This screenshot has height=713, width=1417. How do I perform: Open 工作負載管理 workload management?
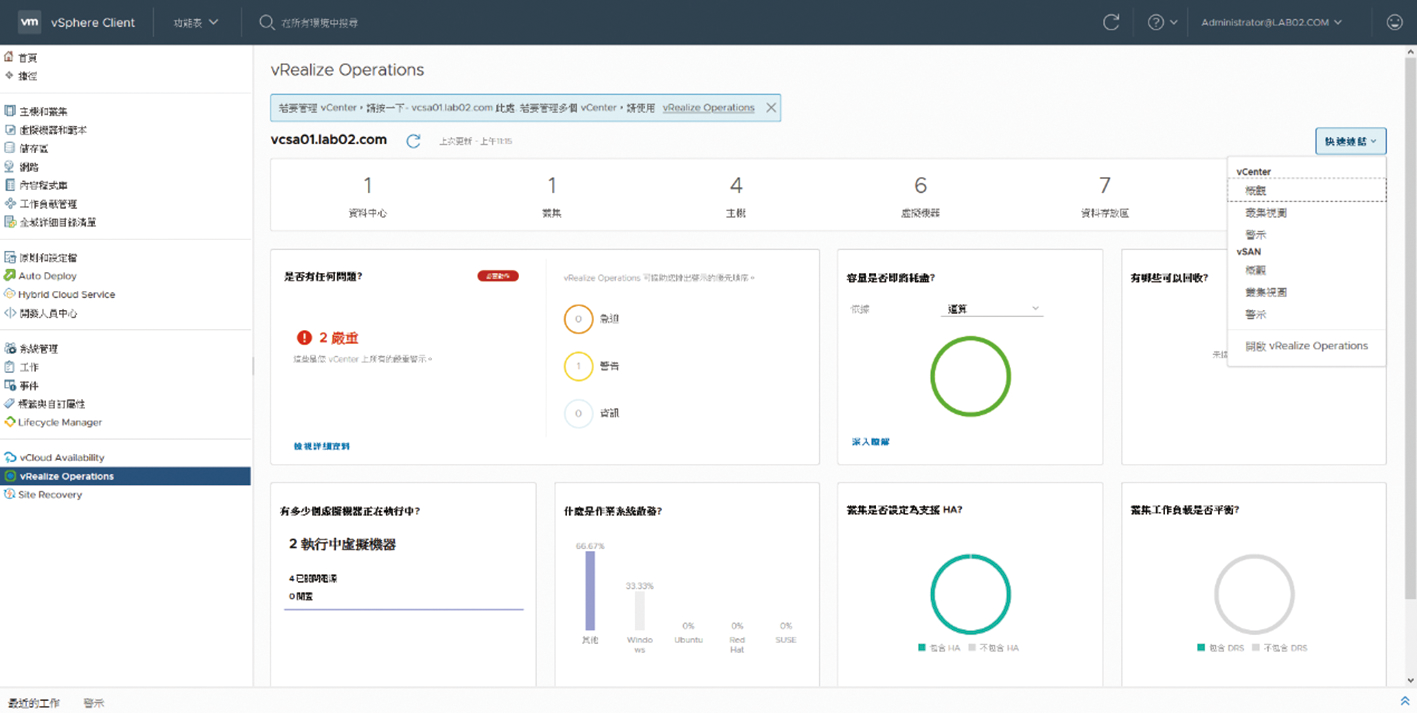point(41,204)
